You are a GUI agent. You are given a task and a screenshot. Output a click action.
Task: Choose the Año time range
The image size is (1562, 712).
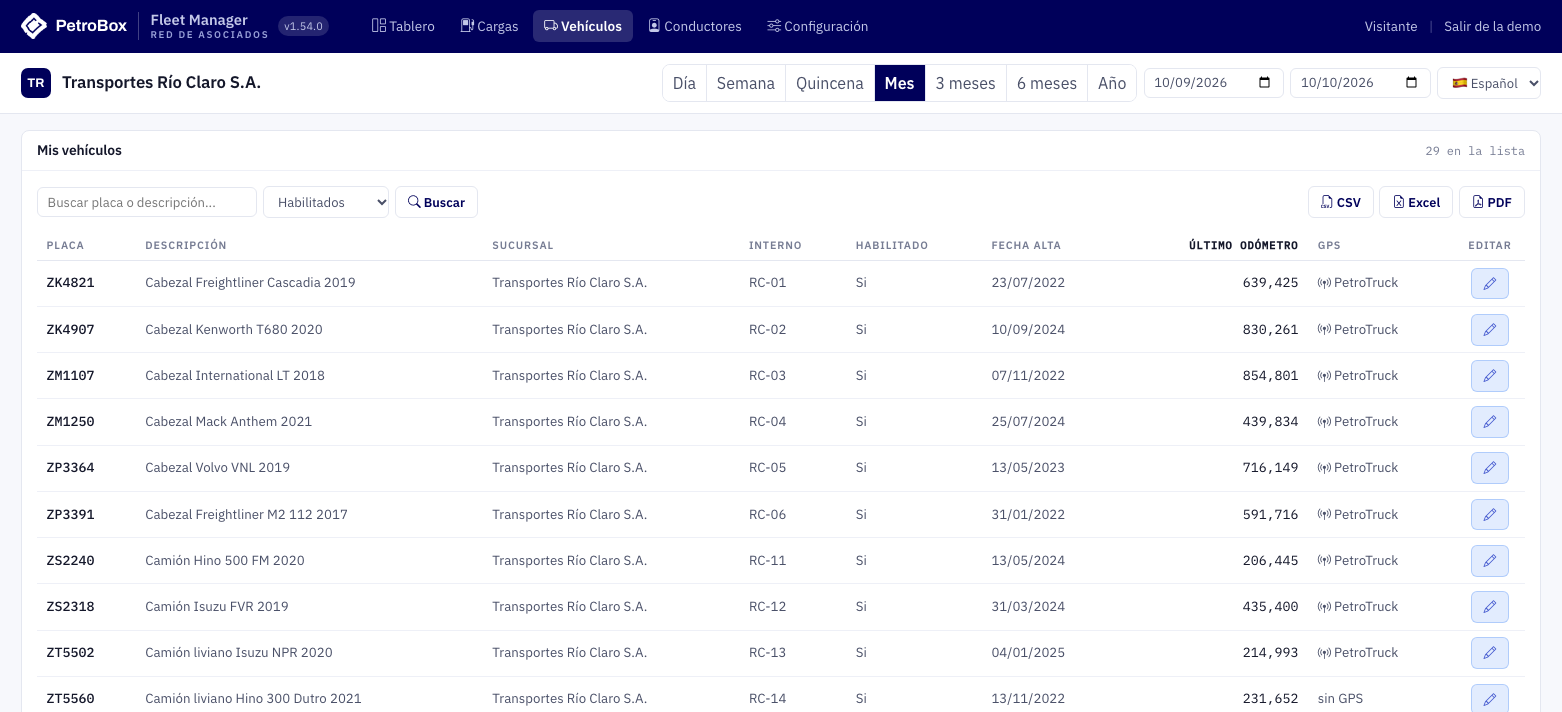click(x=1112, y=83)
